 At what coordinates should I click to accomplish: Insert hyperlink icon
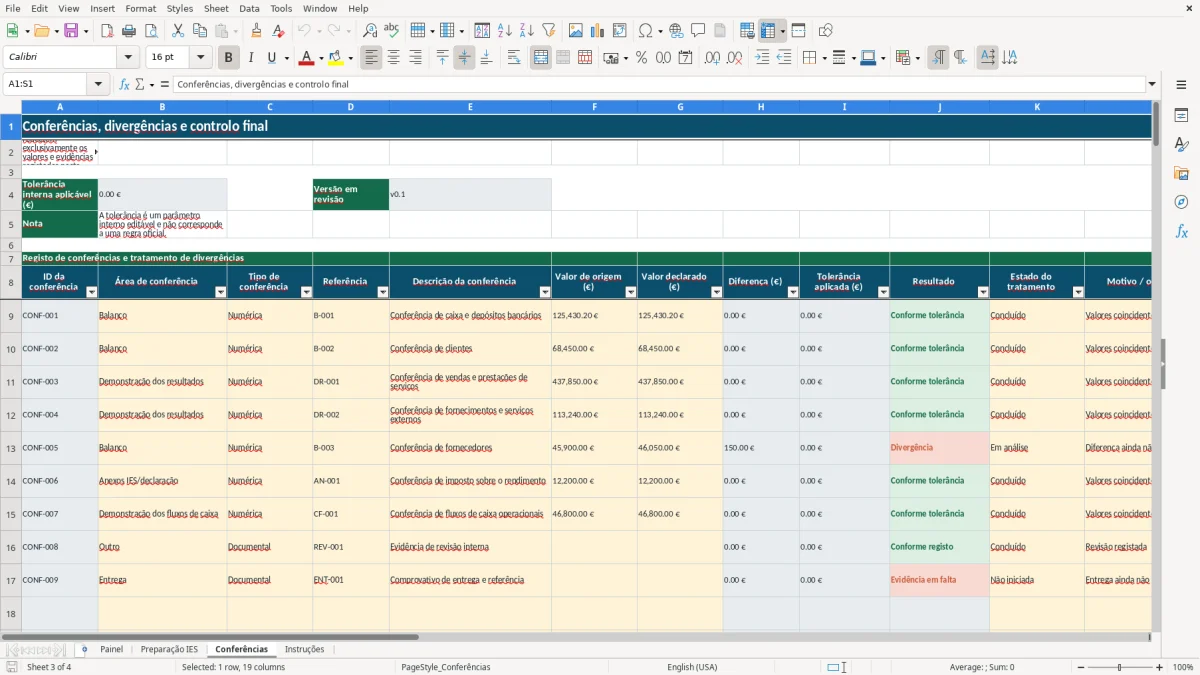[x=676, y=31]
